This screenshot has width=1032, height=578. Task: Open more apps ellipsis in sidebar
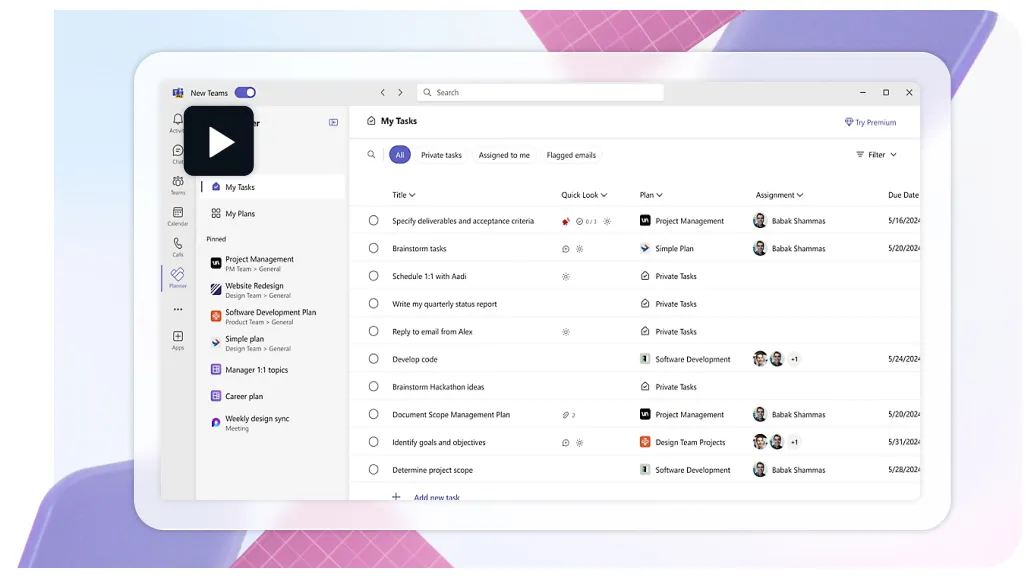click(x=178, y=310)
